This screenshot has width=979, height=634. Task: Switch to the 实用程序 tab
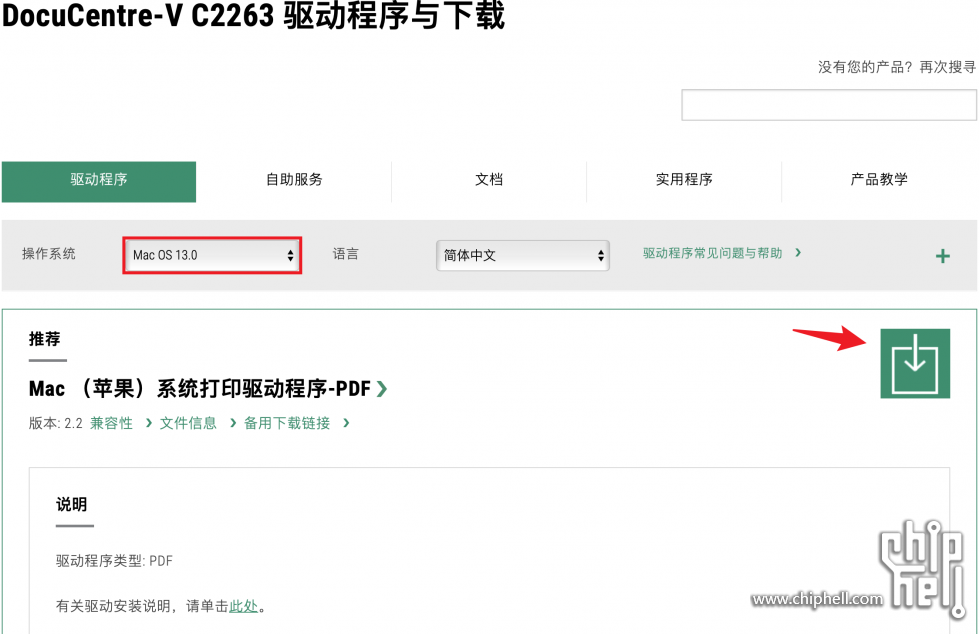(x=684, y=182)
